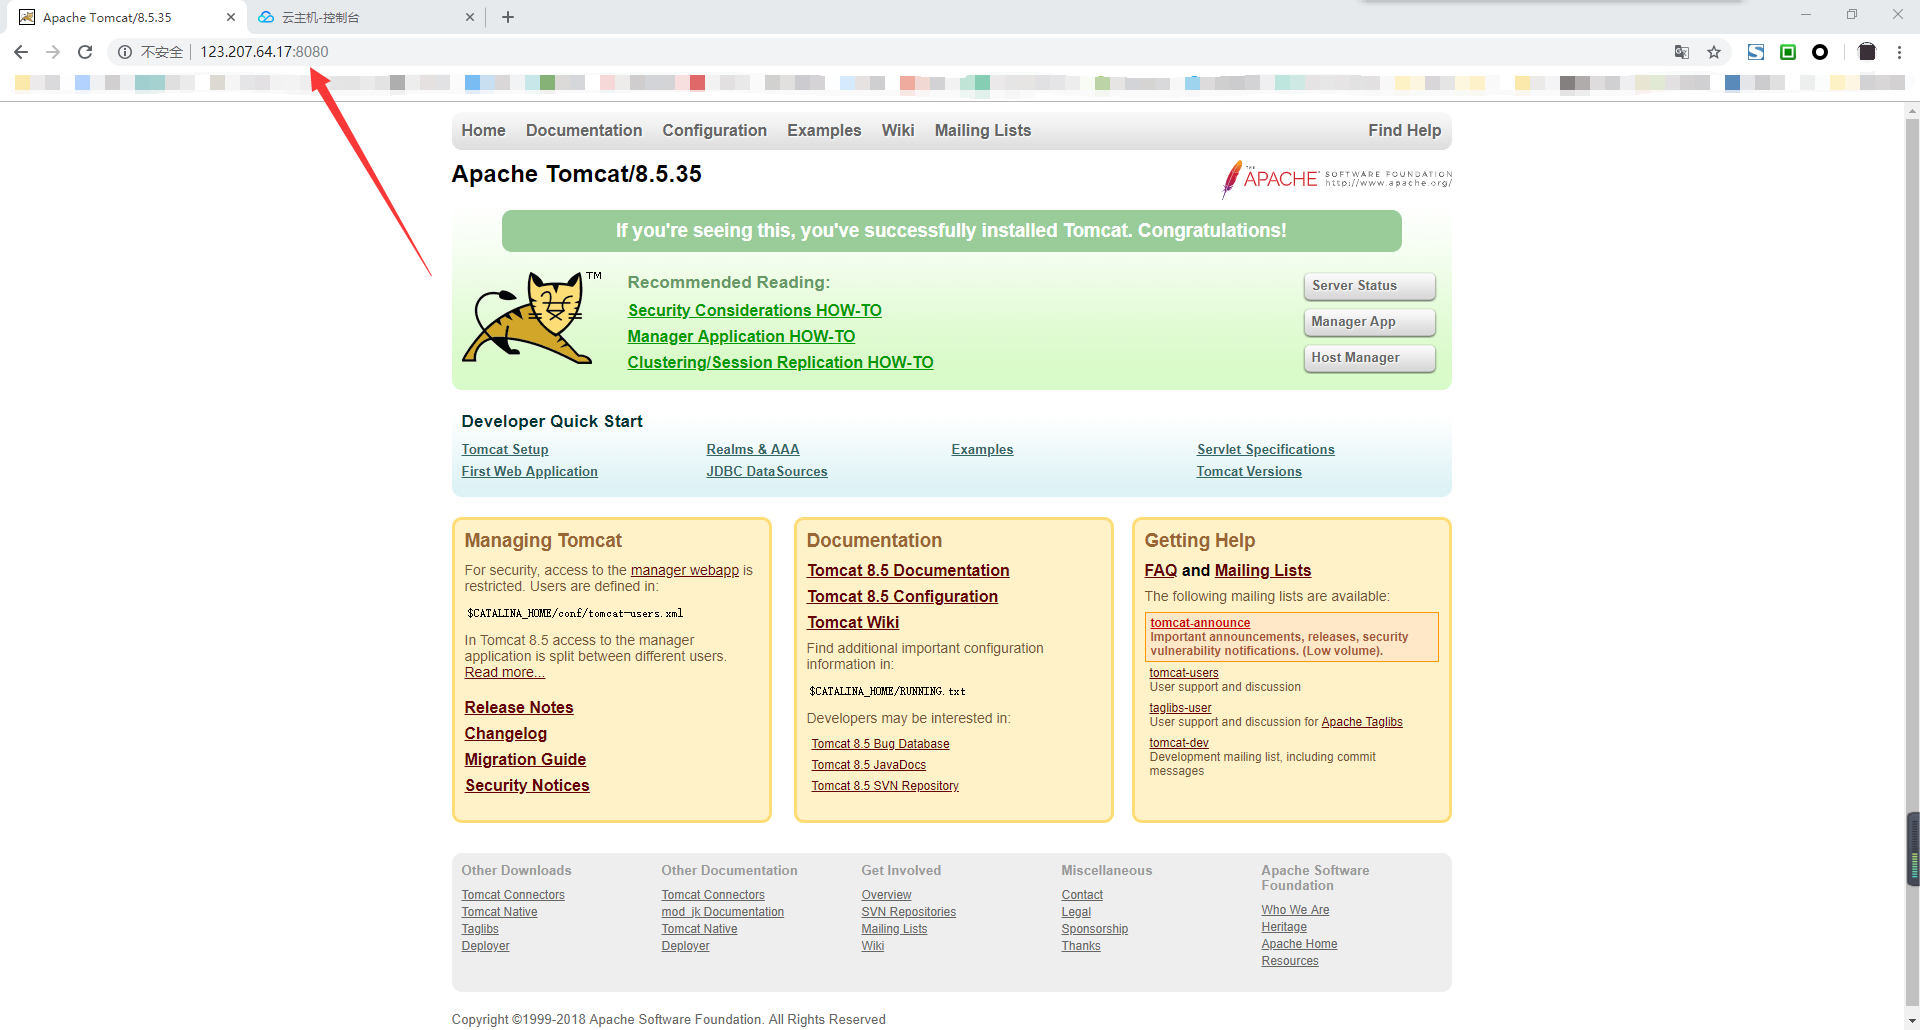Go back with the browser back arrow
Screen dimensions: 1920x1030
21,52
